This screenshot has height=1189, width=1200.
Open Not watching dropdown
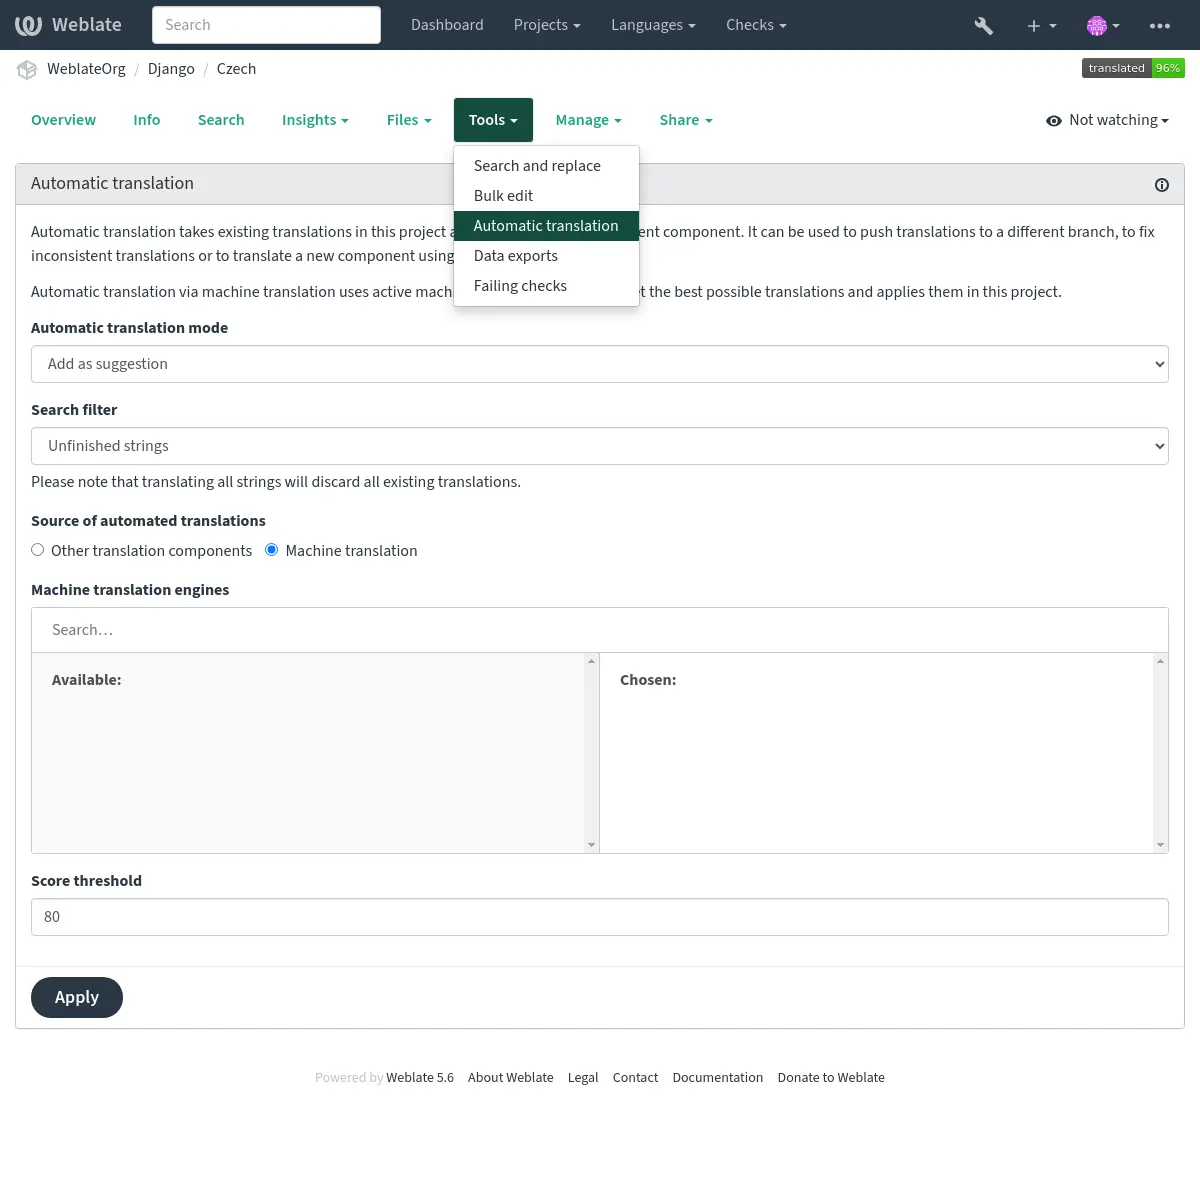point(1108,120)
